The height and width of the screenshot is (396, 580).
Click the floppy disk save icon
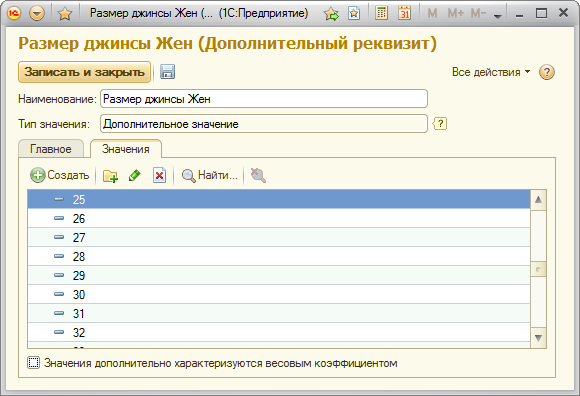tap(167, 72)
